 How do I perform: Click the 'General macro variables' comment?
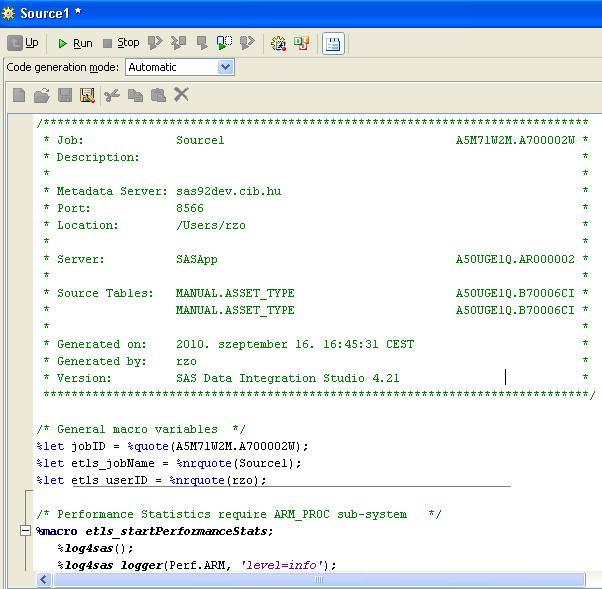[x=141, y=429]
